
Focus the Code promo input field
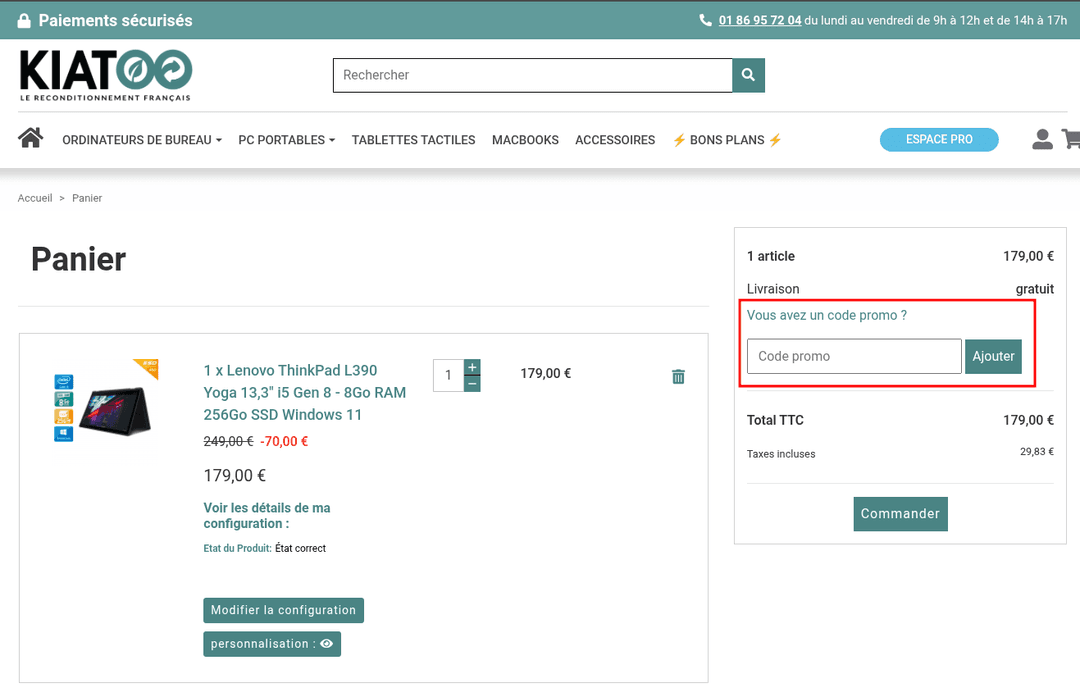[x=854, y=356]
